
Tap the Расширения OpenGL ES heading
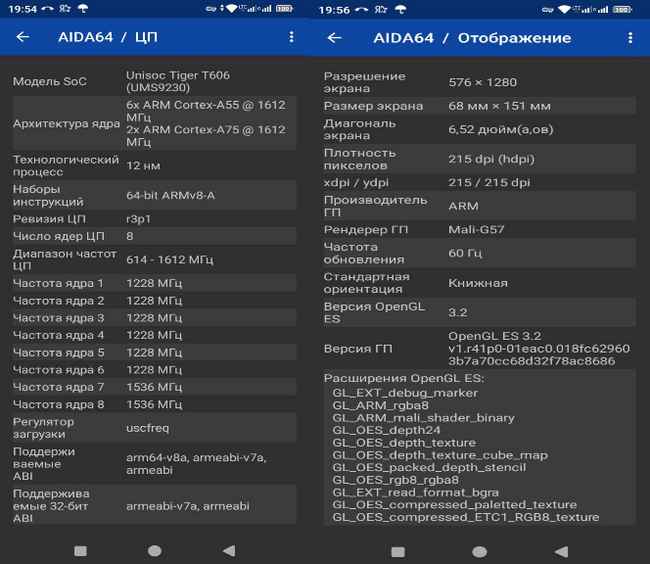click(x=404, y=378)
